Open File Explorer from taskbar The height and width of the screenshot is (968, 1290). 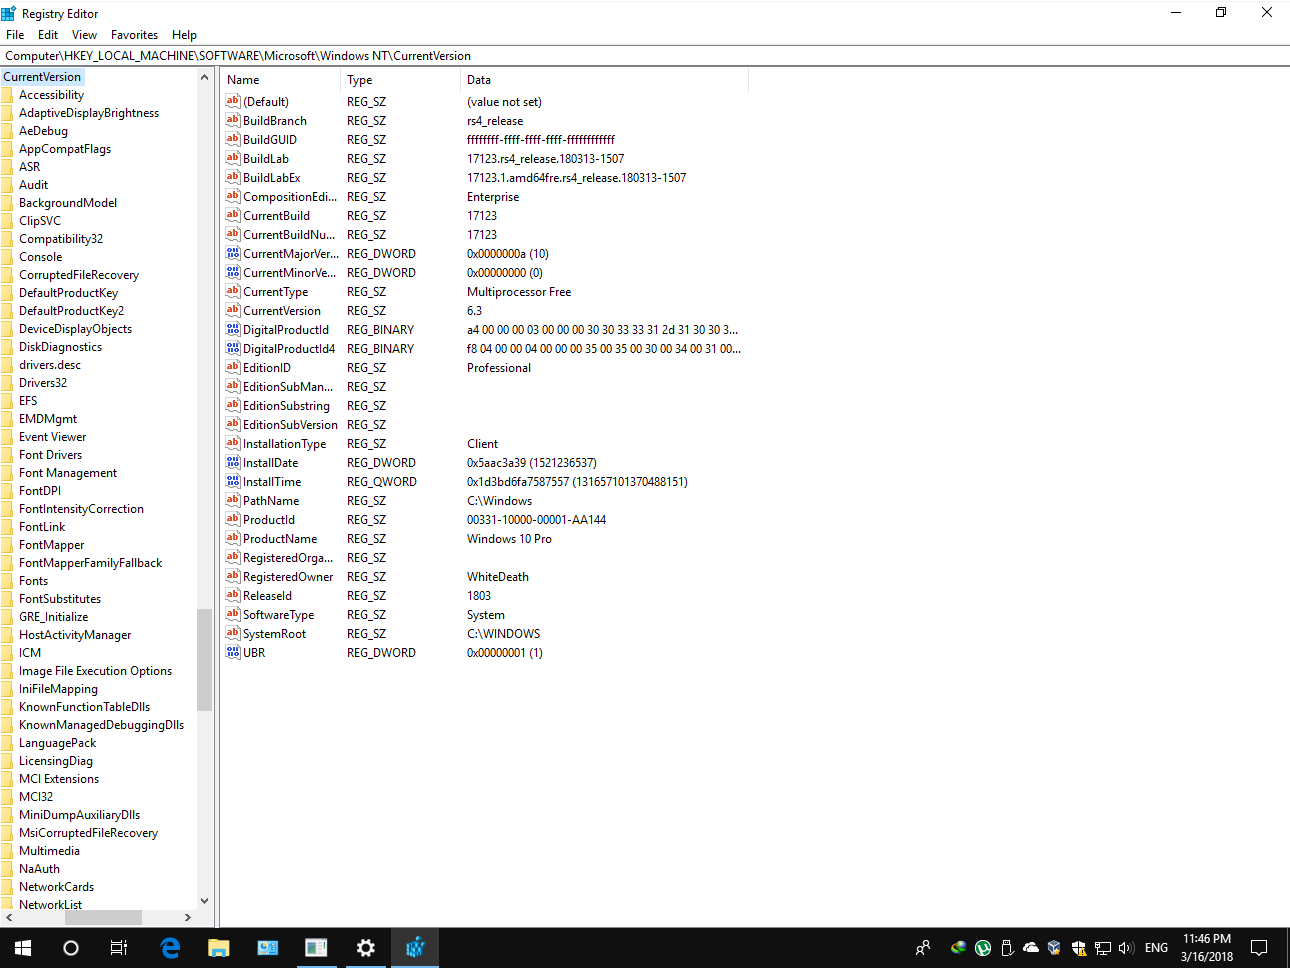218,947
